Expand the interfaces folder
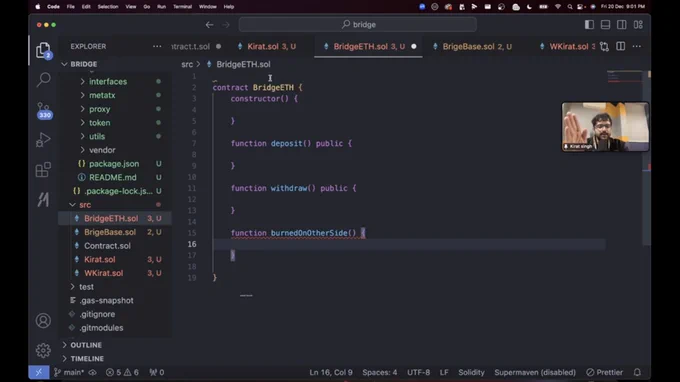Image resolution: width=680 pixels, height=382 pixels. point(108,82)
